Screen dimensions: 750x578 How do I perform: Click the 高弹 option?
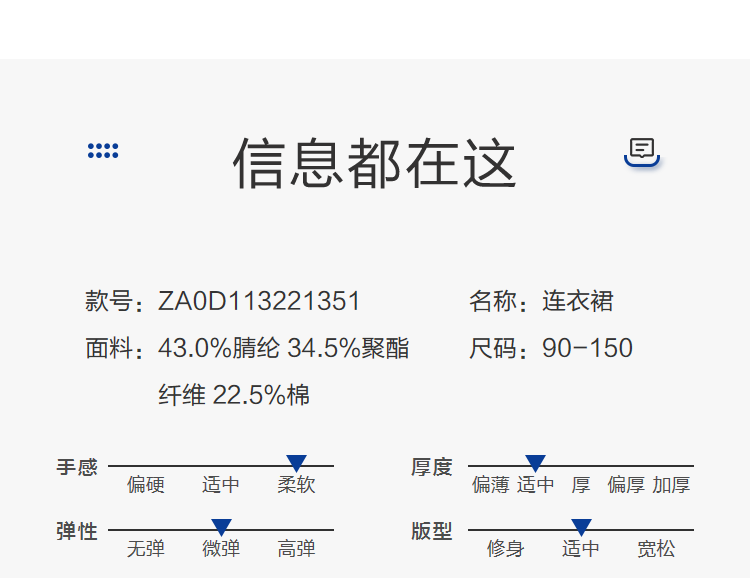(296, 549)
